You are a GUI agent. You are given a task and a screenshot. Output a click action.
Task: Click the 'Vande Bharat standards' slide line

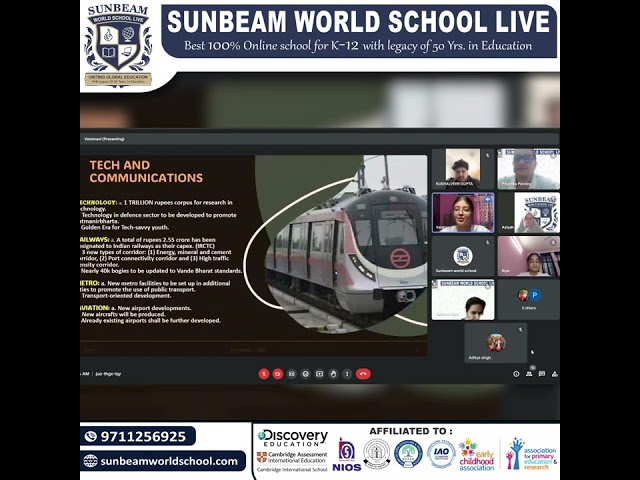coord(162,271)
